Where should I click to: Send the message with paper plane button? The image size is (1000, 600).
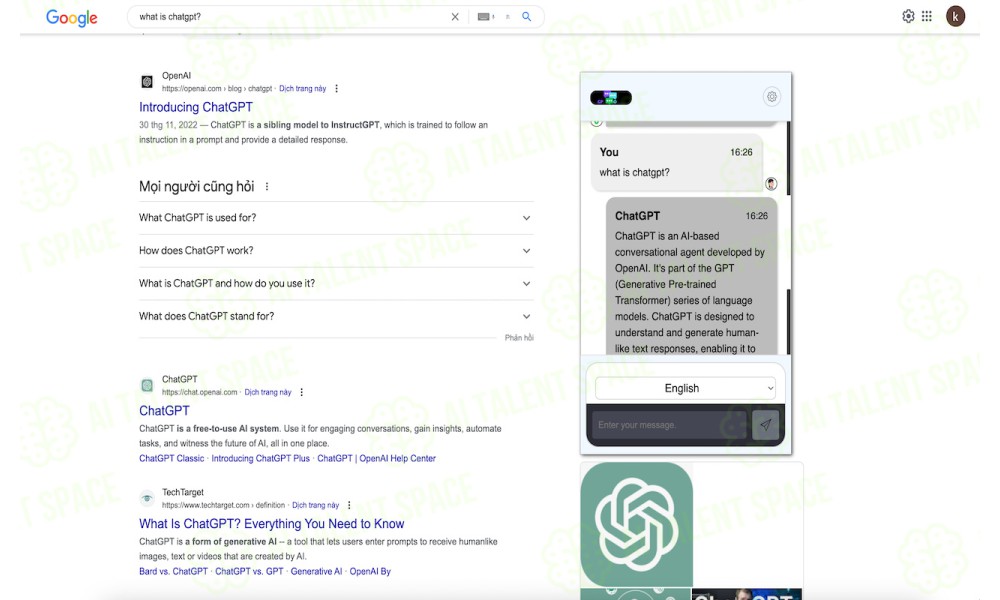pos(765,425)
